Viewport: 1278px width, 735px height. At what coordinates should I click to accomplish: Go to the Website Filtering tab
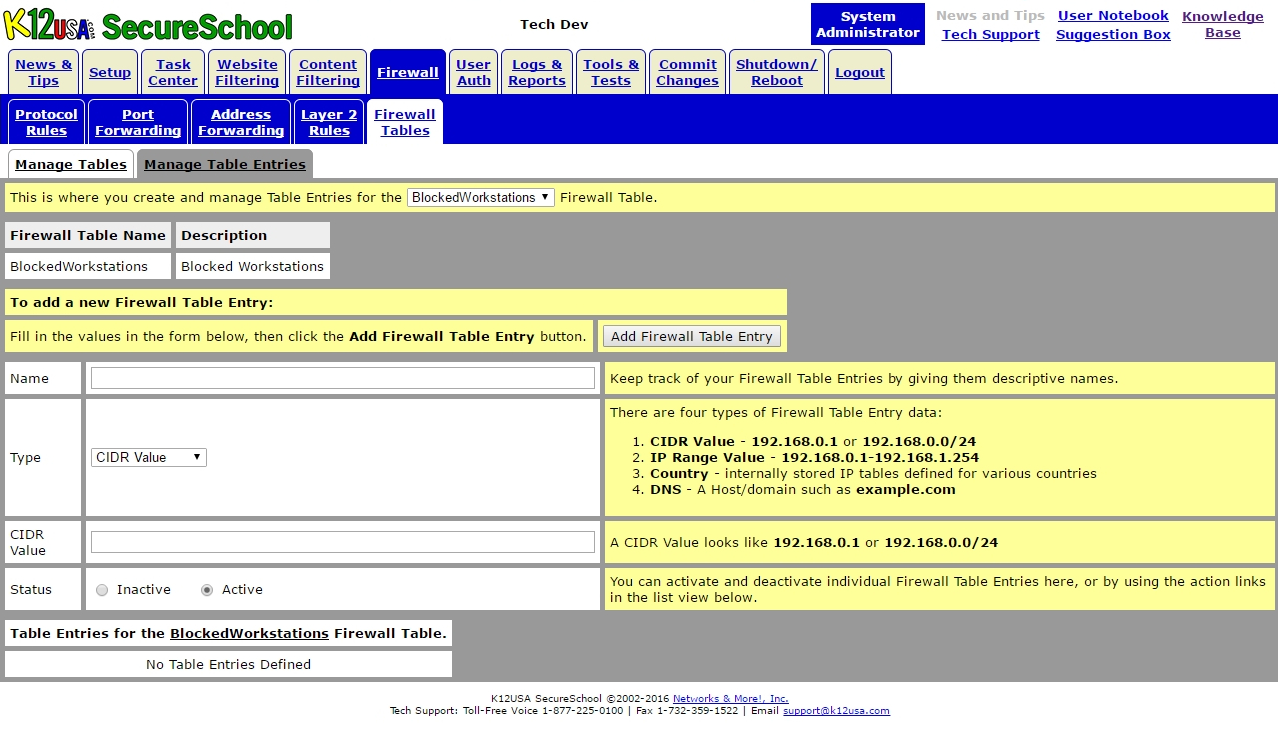(x=247, y=72)
